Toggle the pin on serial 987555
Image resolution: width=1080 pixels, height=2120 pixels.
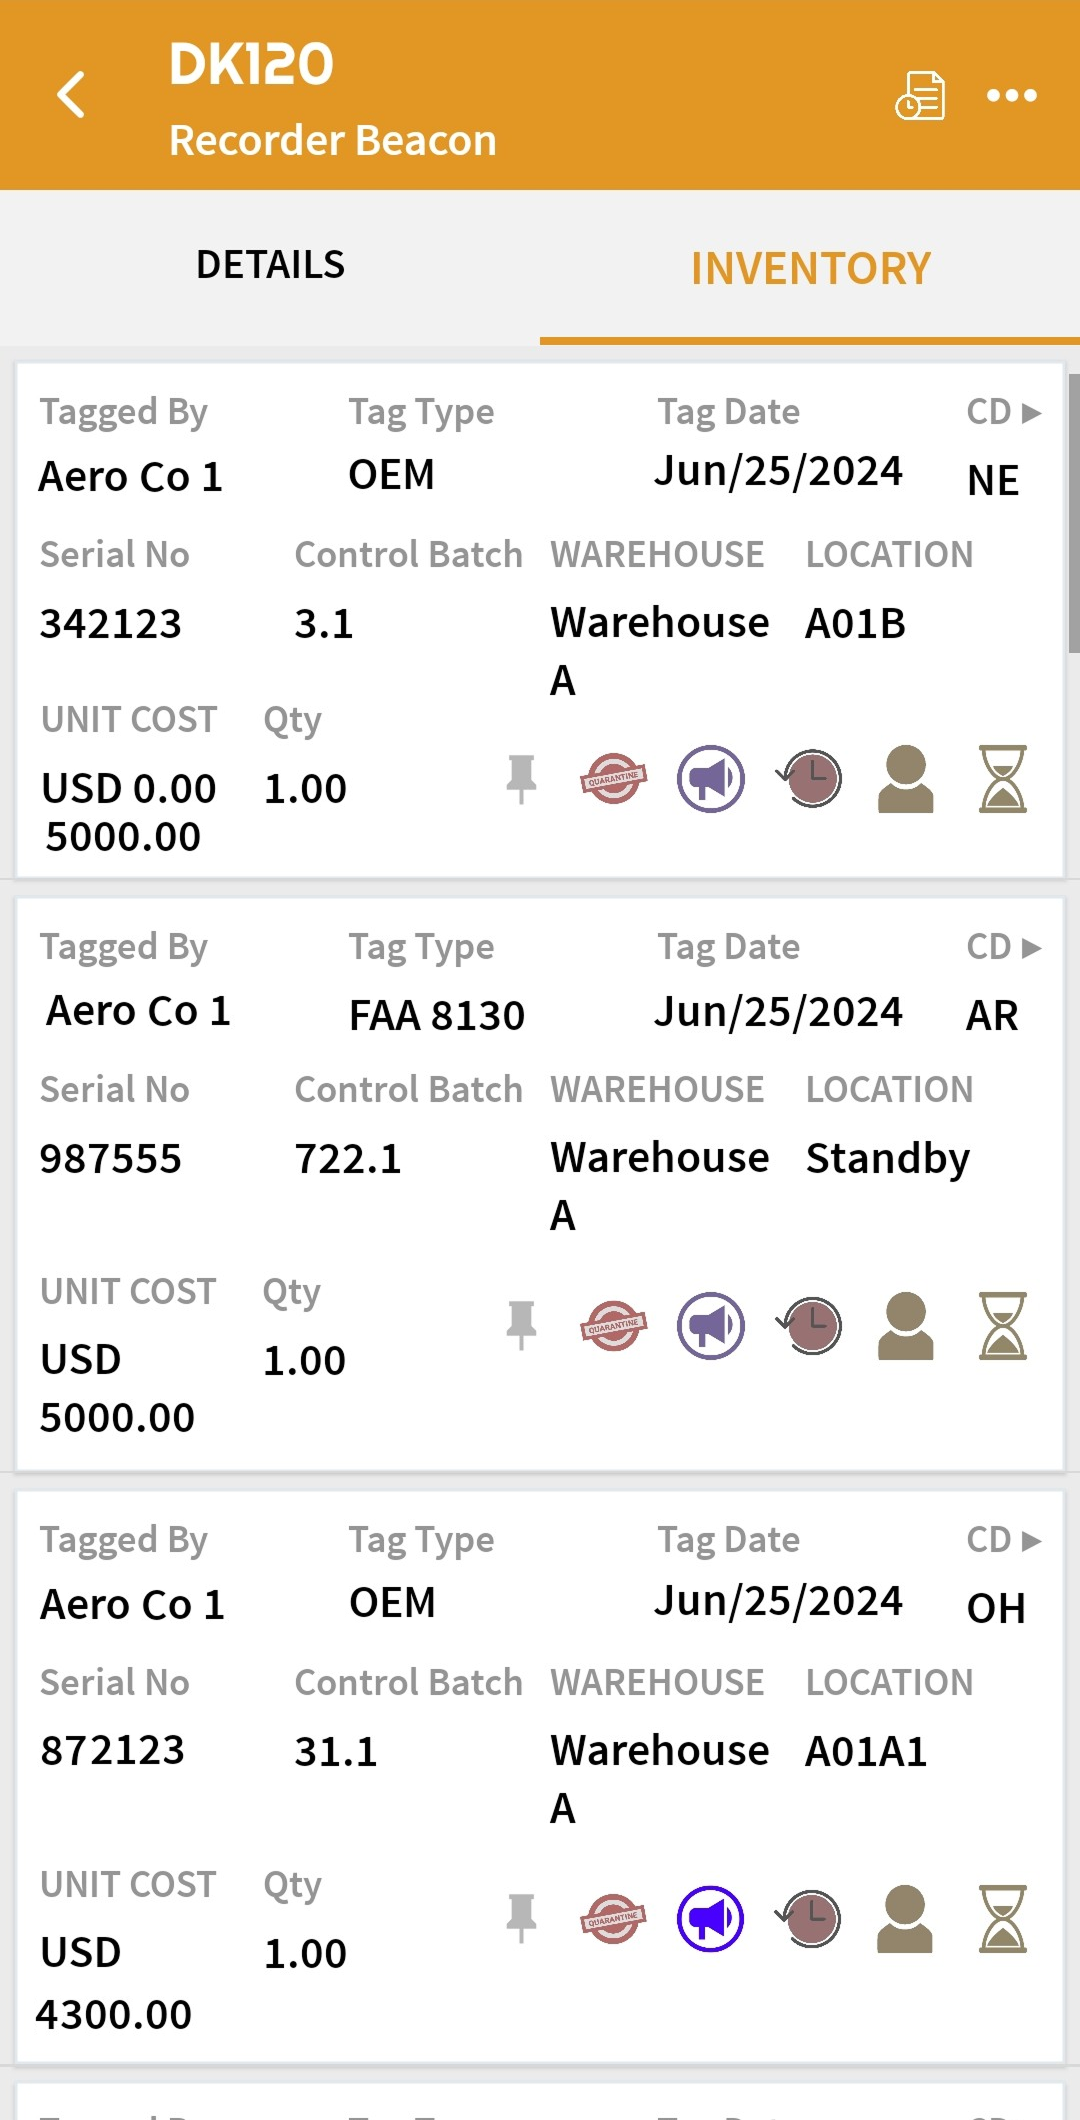point(521,1326)
